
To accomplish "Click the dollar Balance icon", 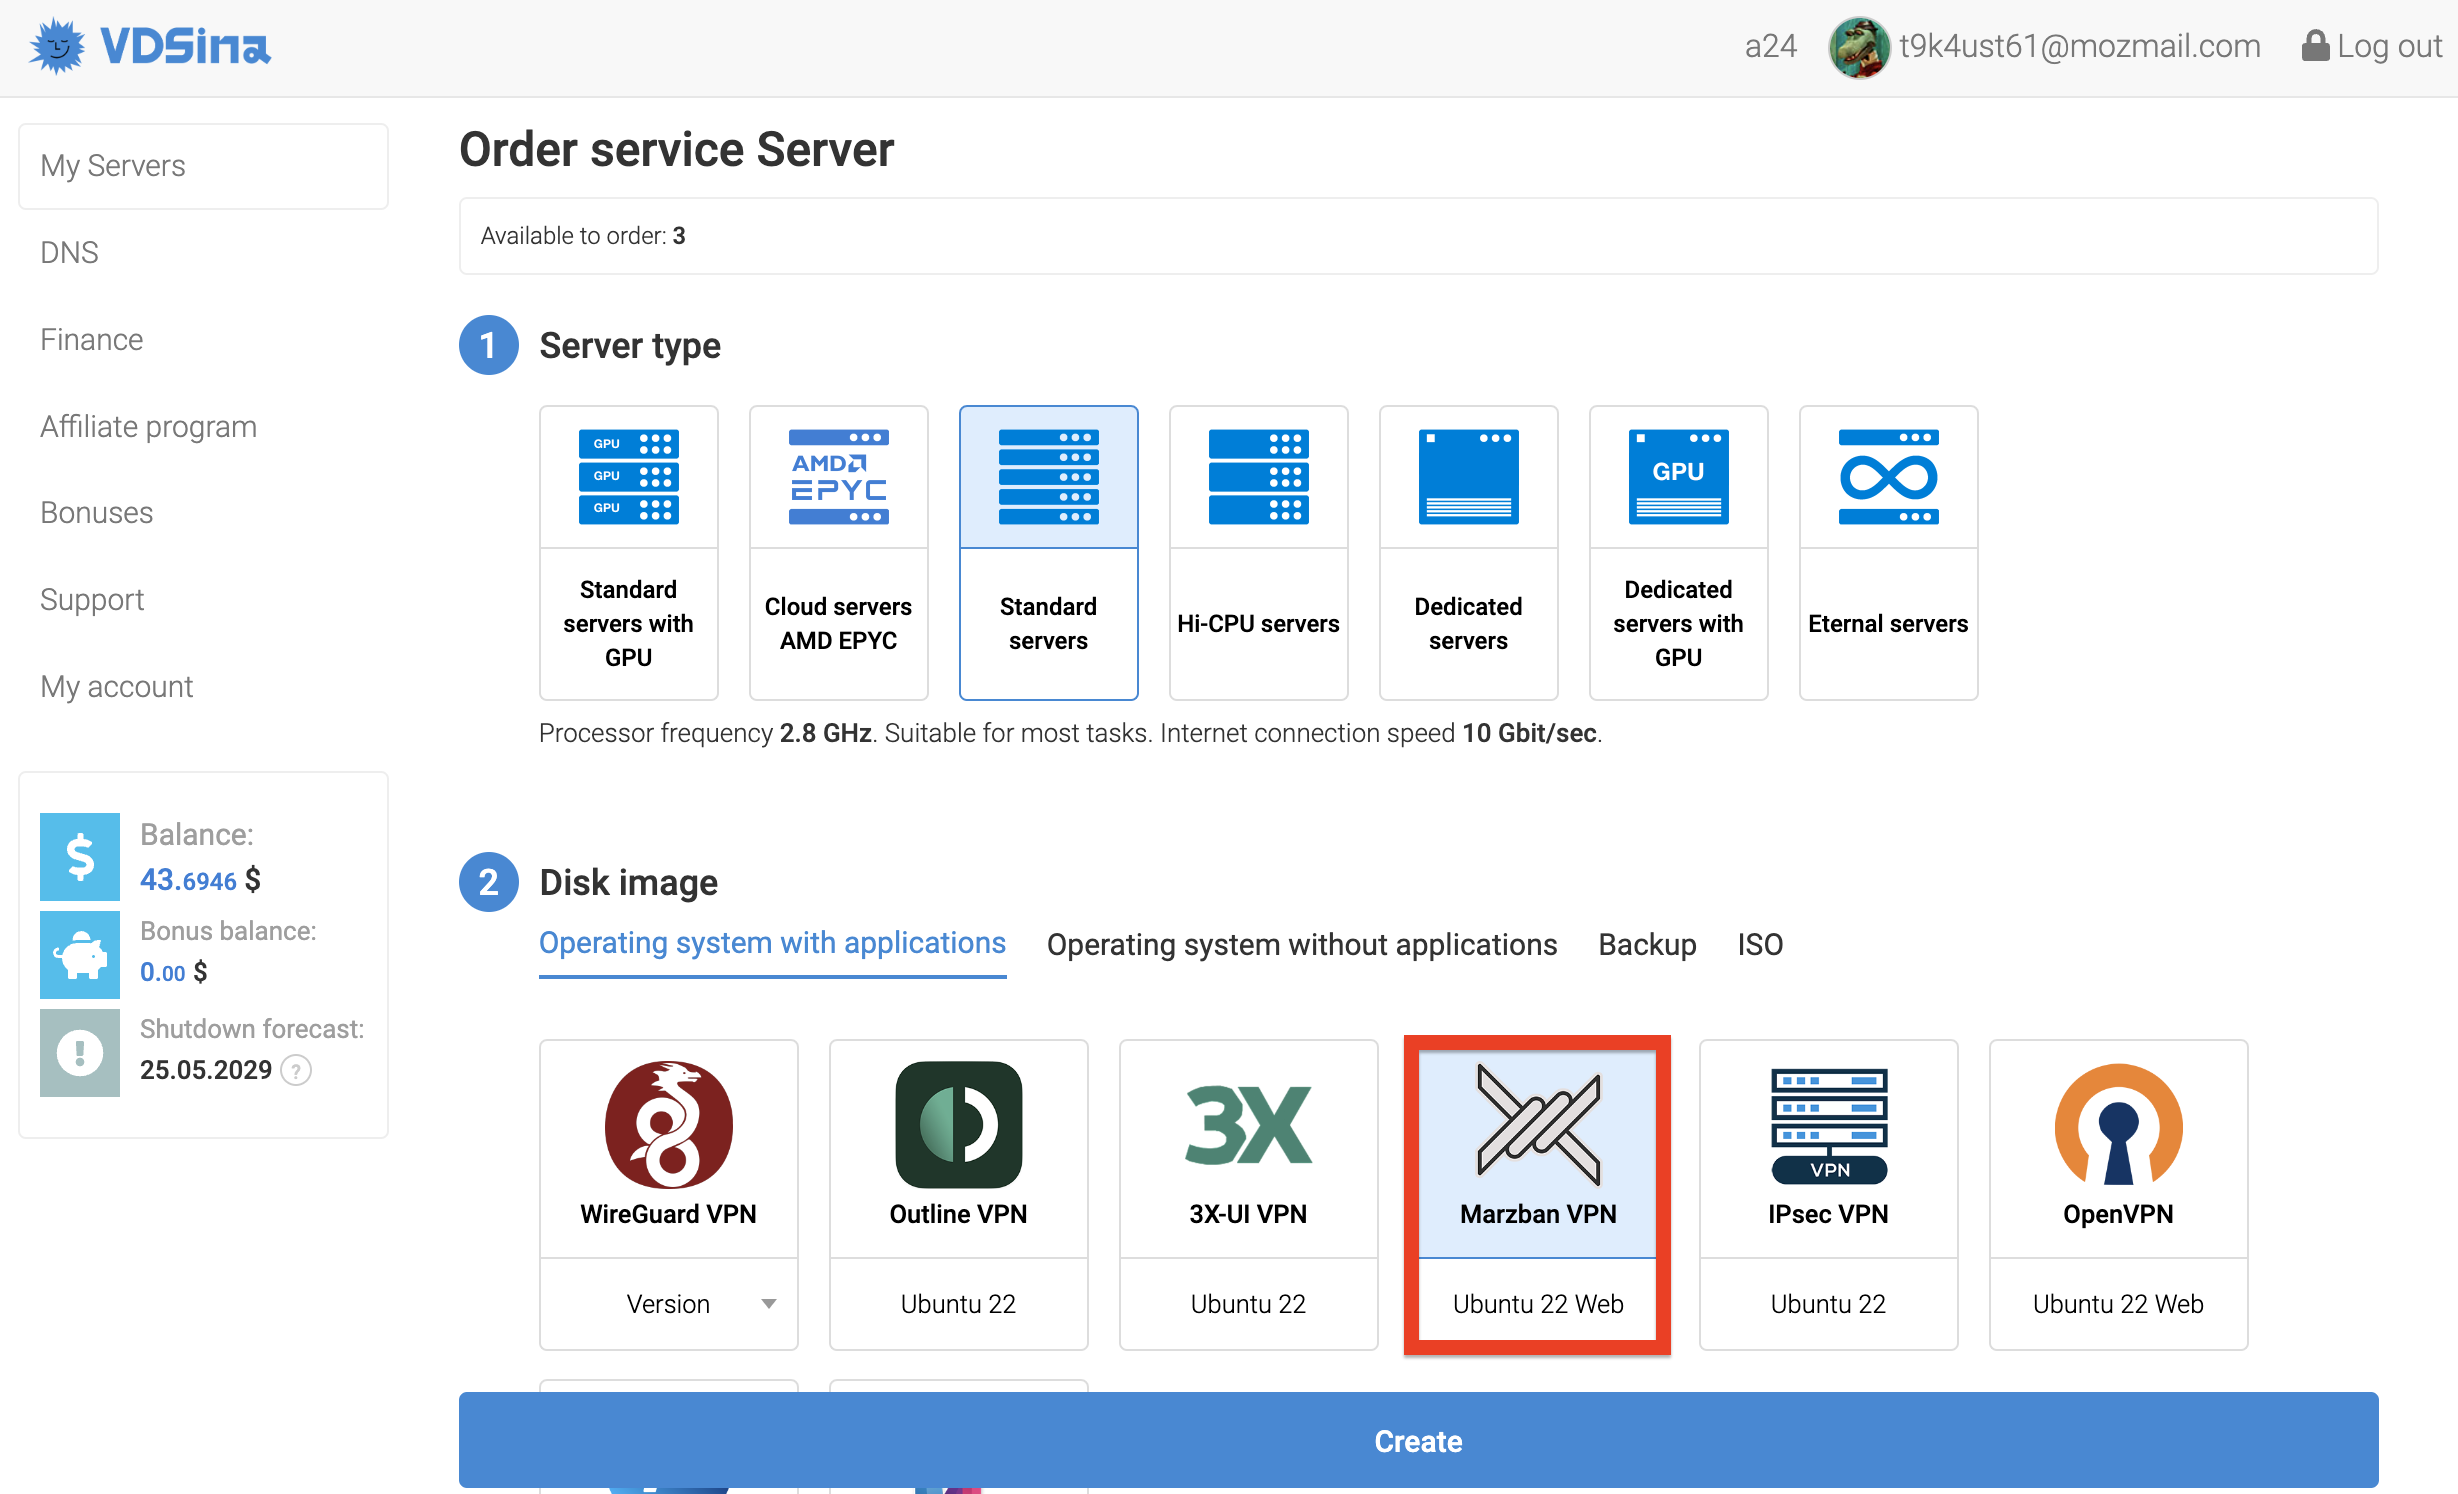I will point(80,856).
